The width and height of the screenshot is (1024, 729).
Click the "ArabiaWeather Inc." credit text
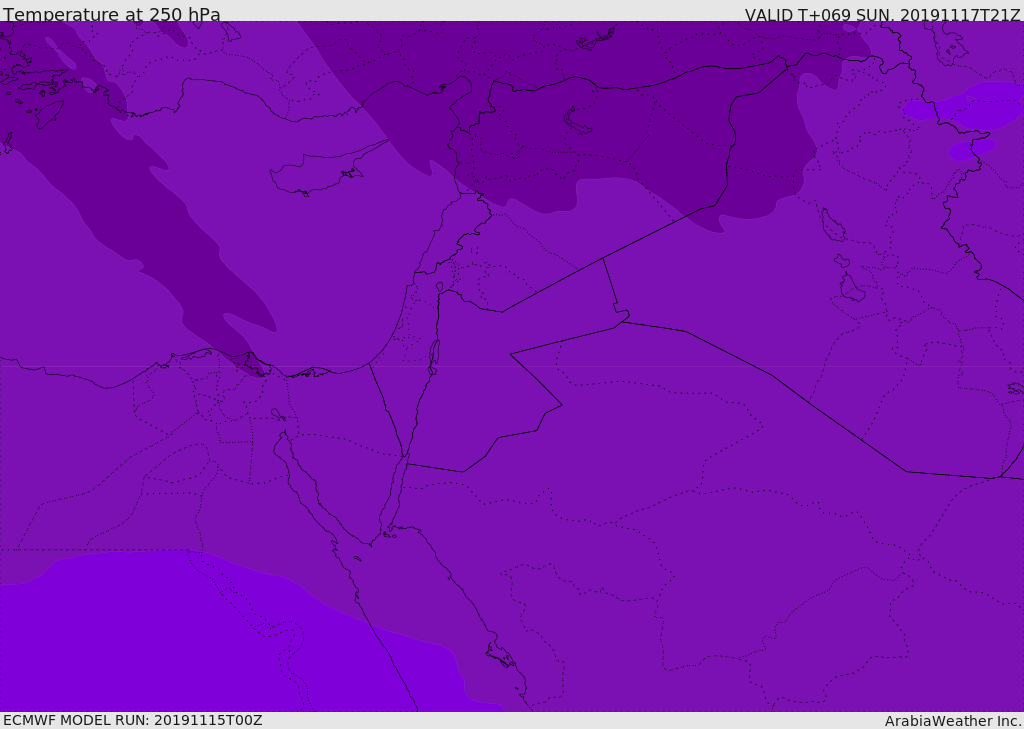tap(953, 721)
